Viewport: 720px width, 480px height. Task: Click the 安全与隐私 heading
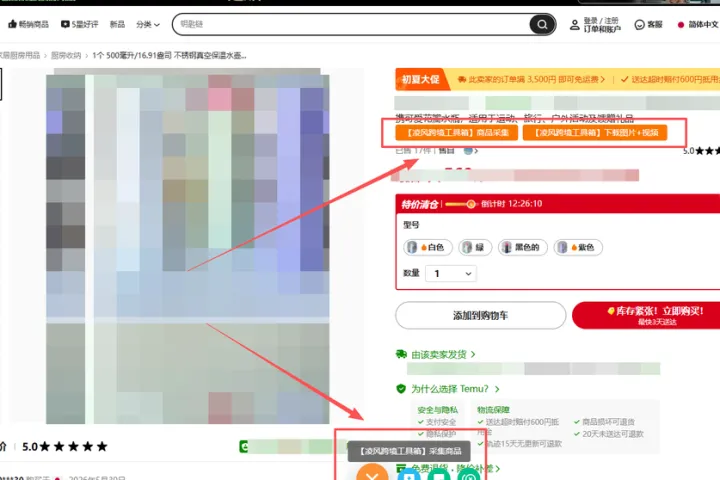[438, 410]
